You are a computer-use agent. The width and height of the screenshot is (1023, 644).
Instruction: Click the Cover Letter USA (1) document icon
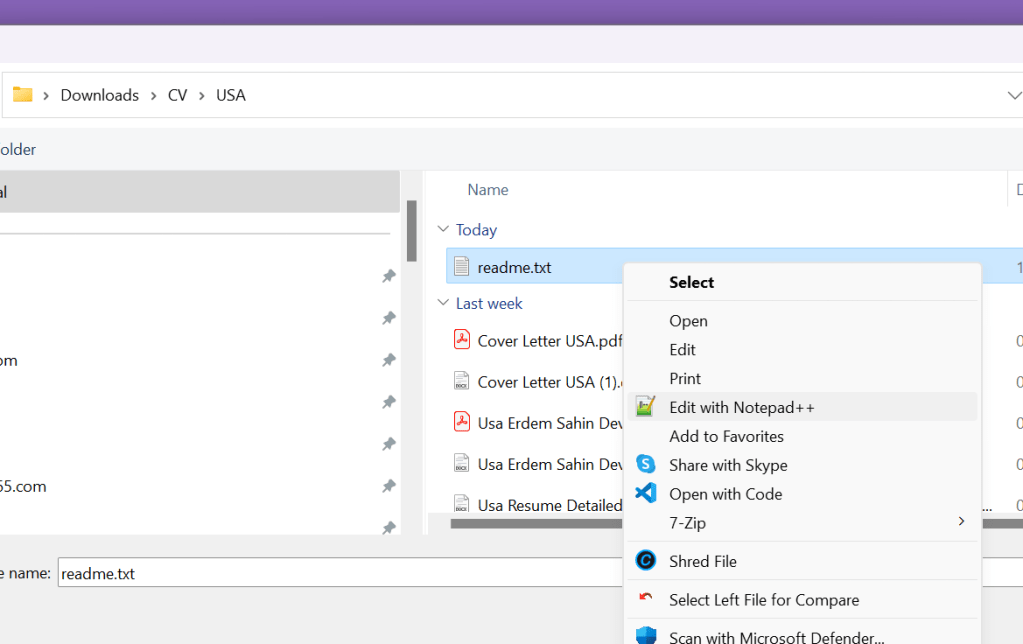461,381
